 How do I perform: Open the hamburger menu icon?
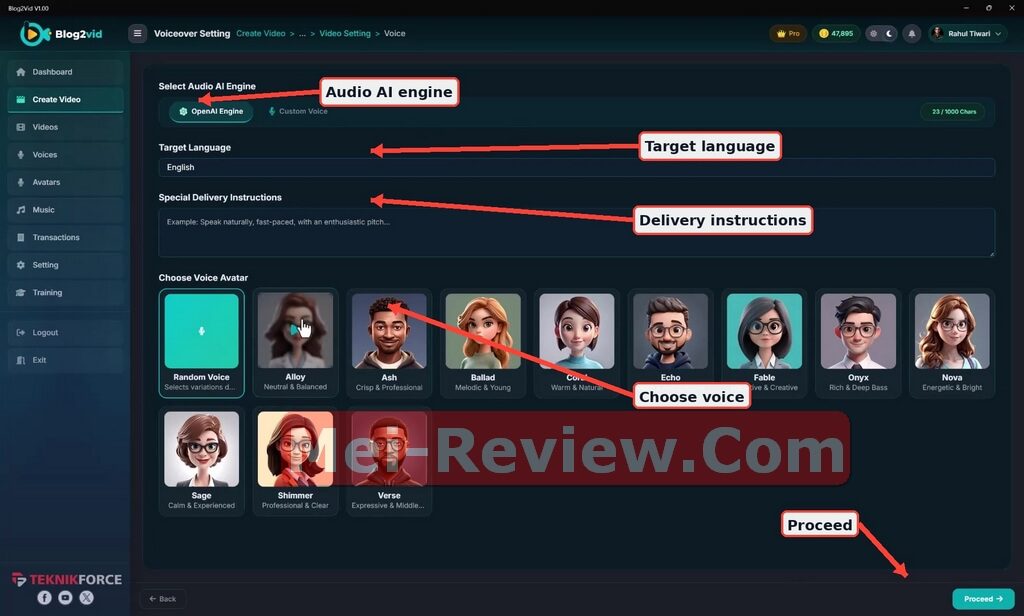(137, 33)
